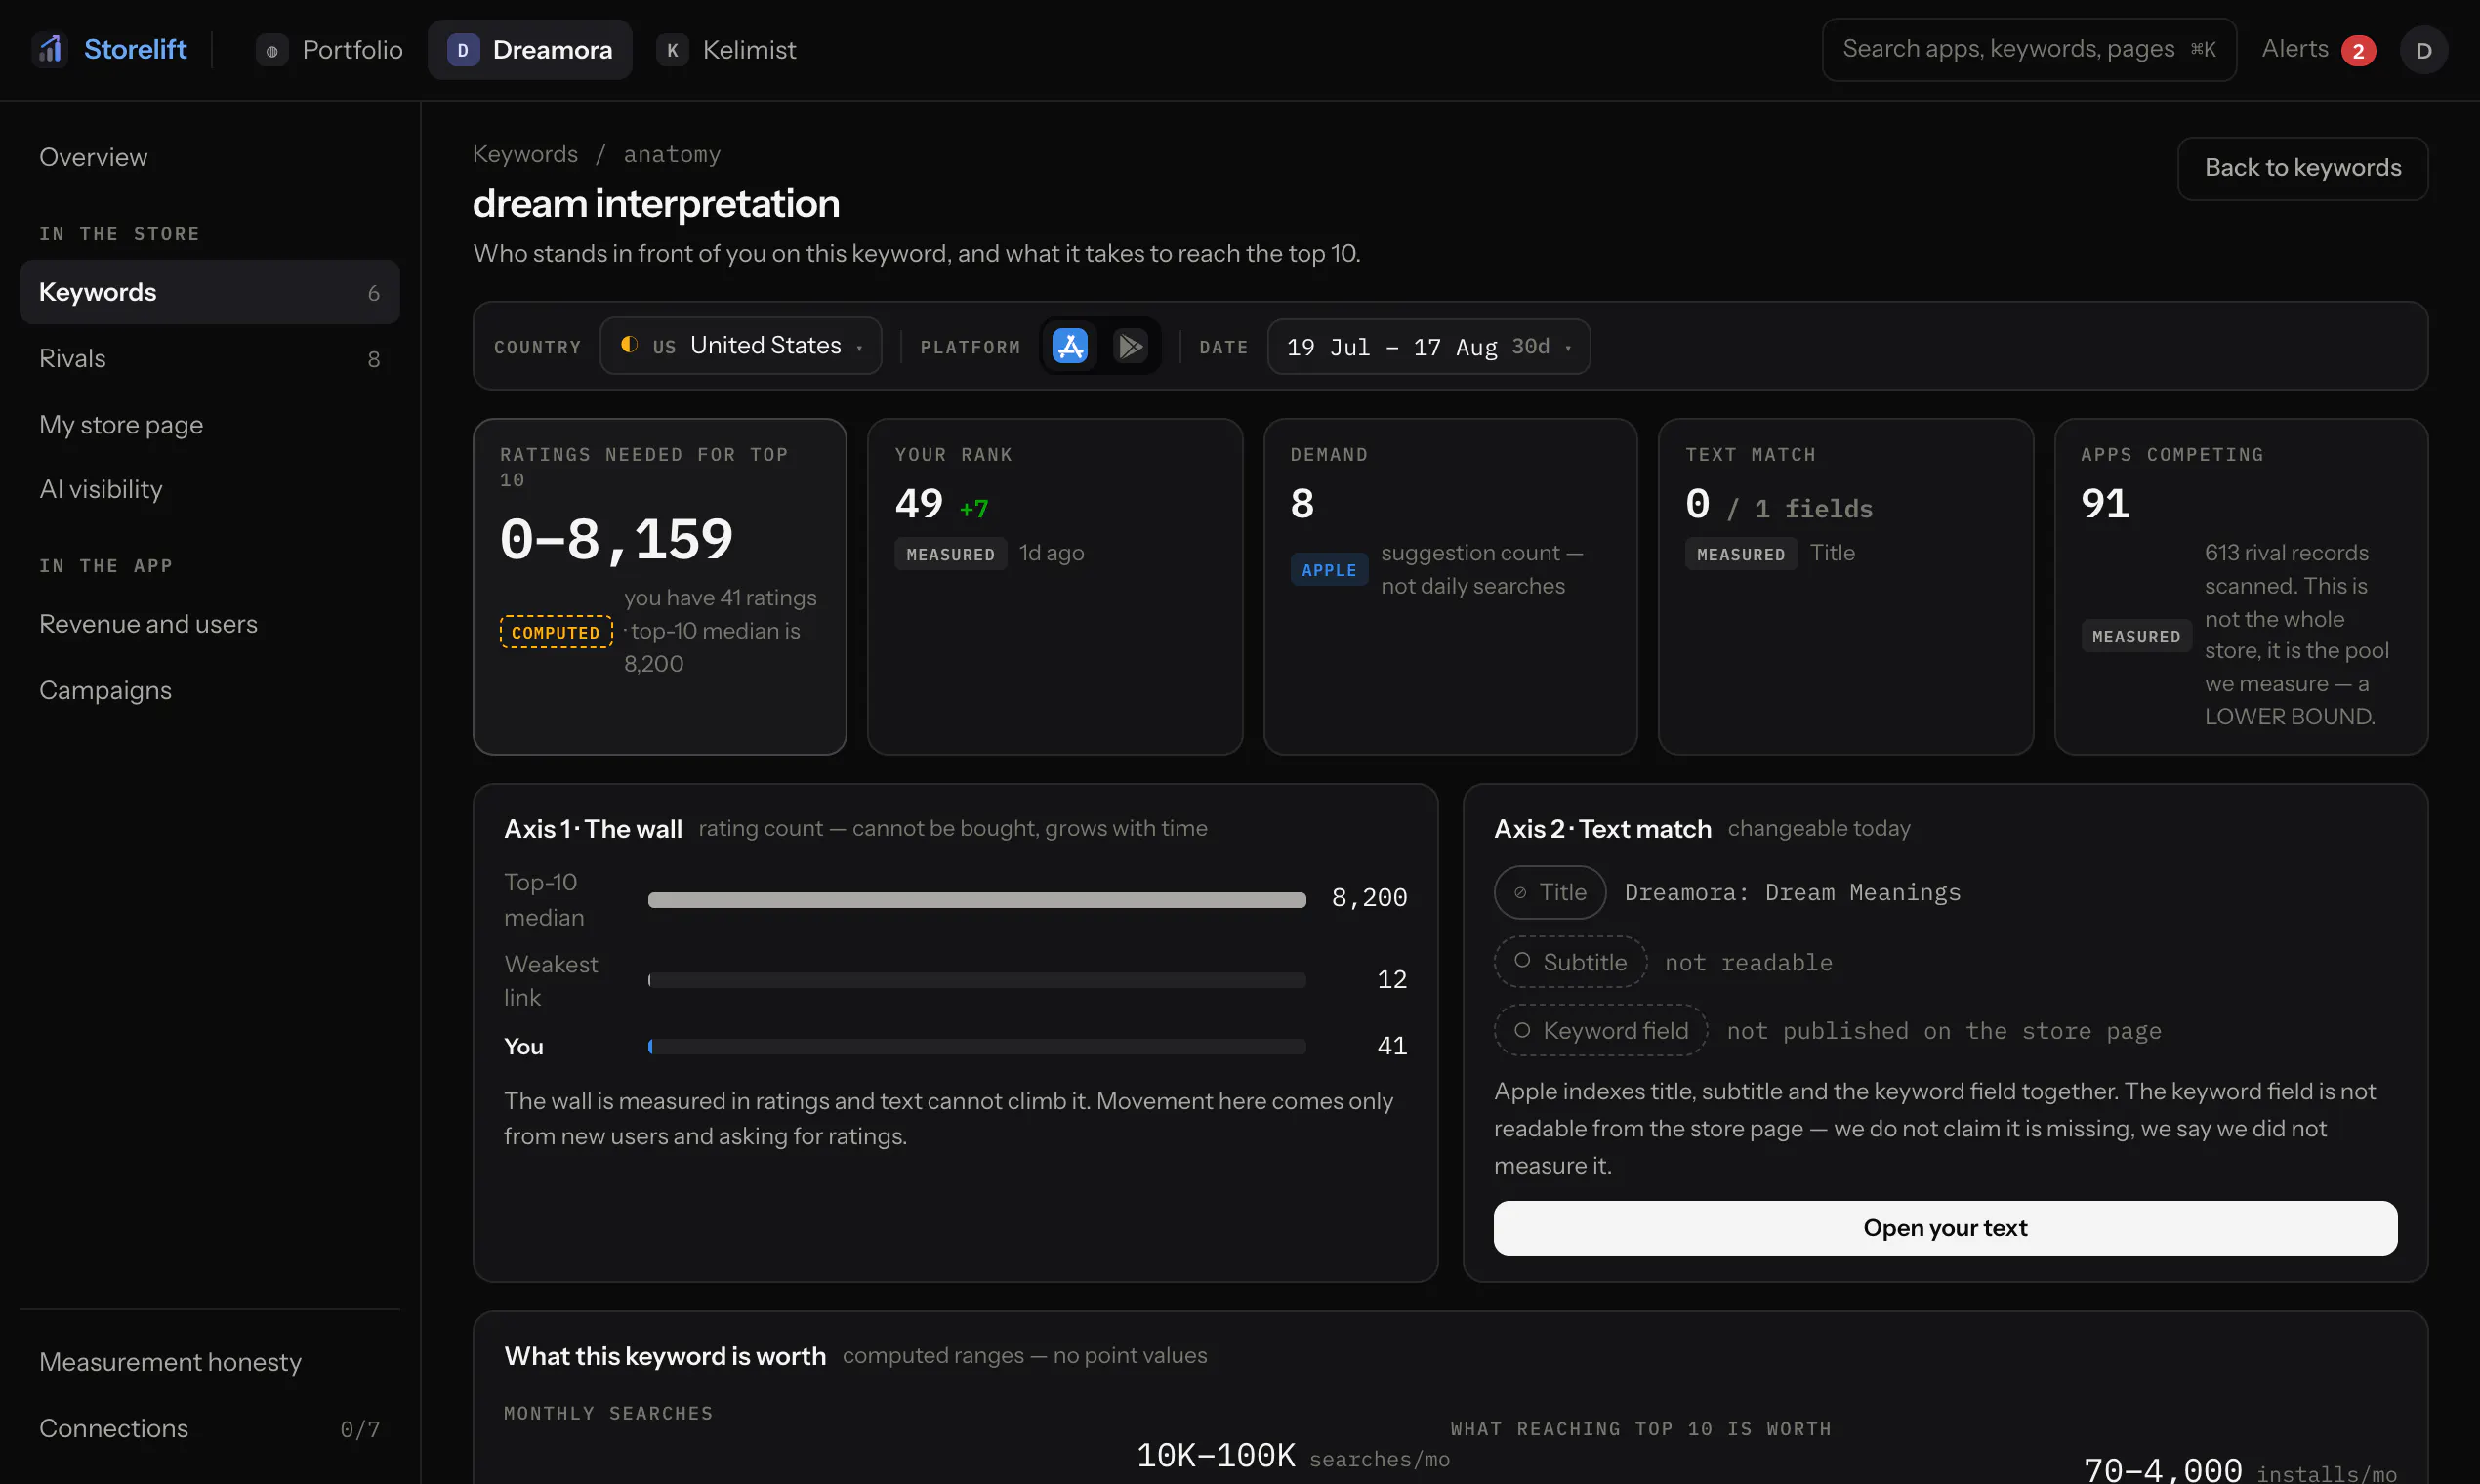
Task: Click the '1d ago' measurement time
Action: (x=1051, y=553)
